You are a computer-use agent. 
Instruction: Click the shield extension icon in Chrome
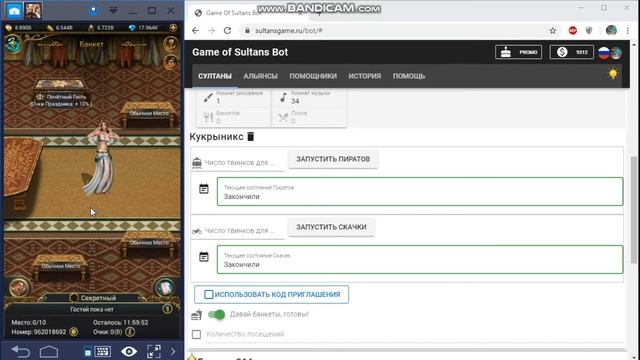click(x=589, y=31)
